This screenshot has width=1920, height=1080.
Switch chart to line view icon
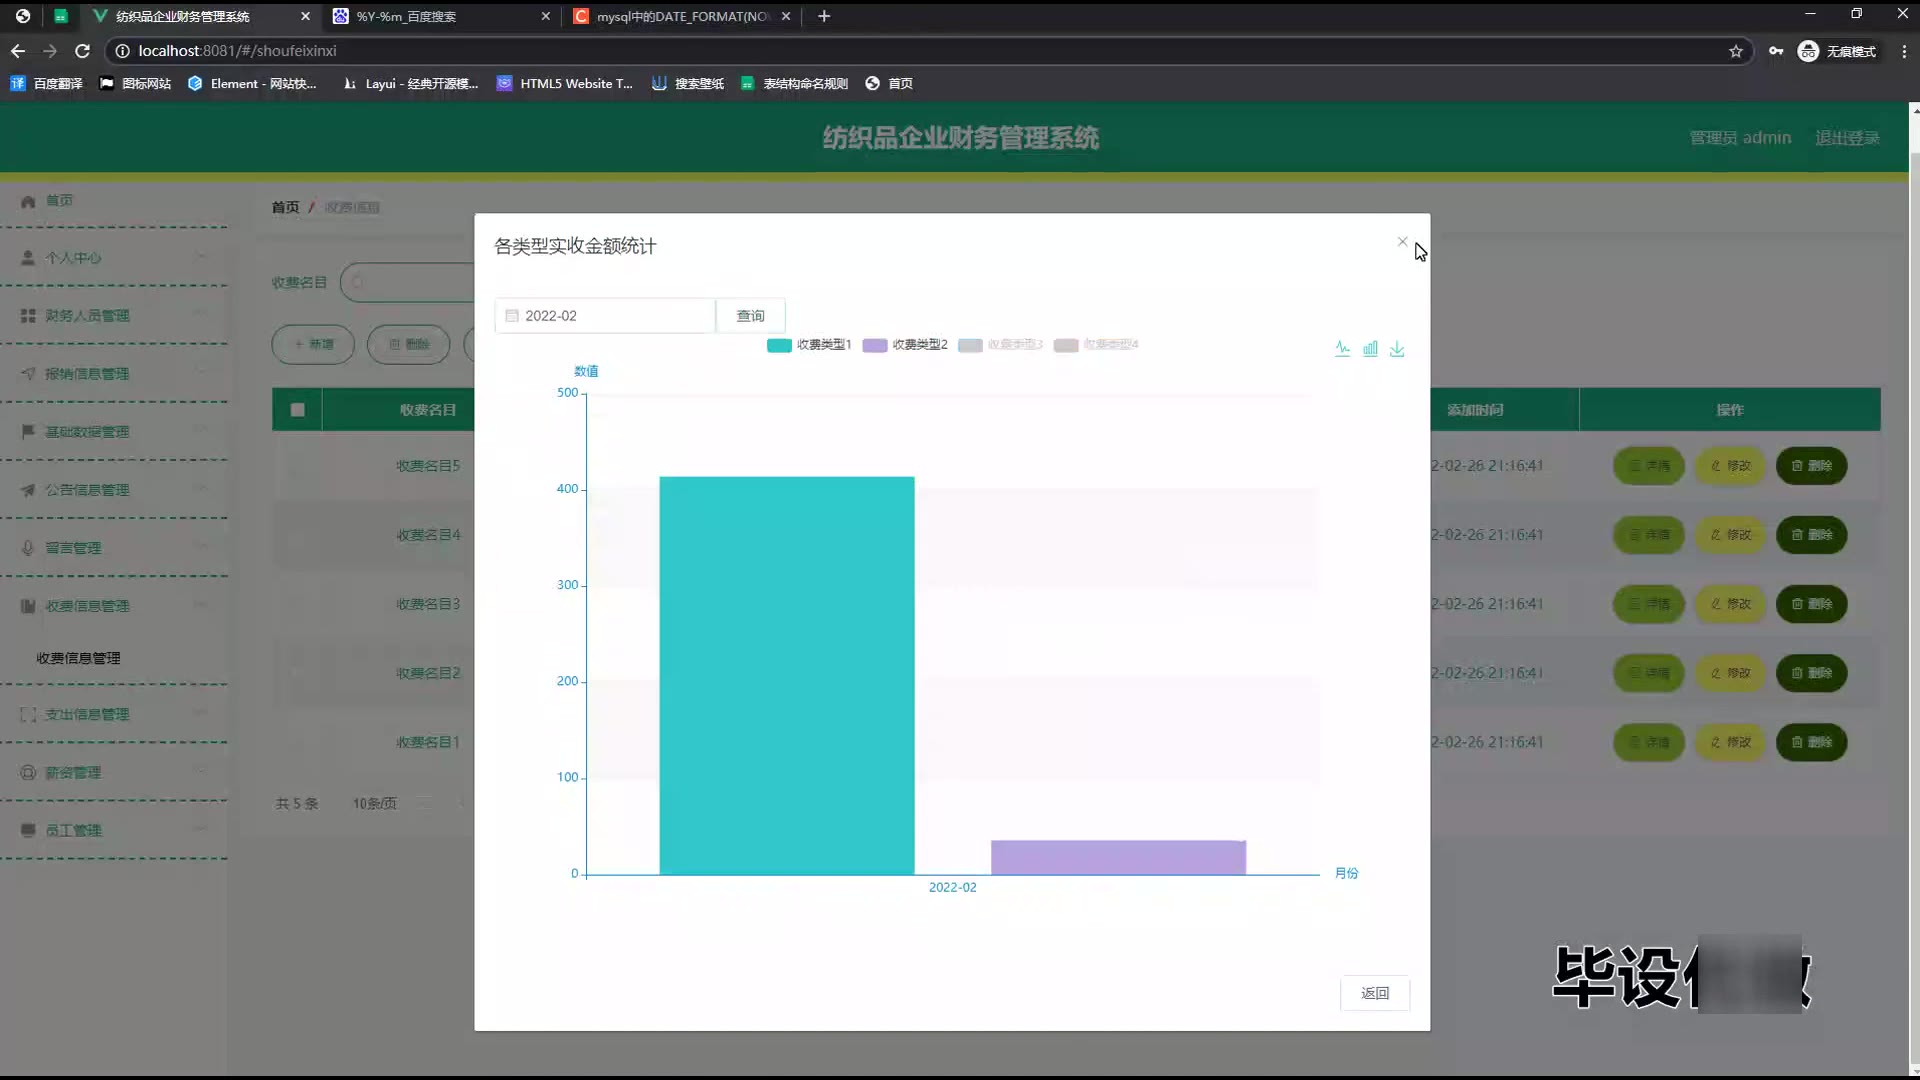point(1342,348)
